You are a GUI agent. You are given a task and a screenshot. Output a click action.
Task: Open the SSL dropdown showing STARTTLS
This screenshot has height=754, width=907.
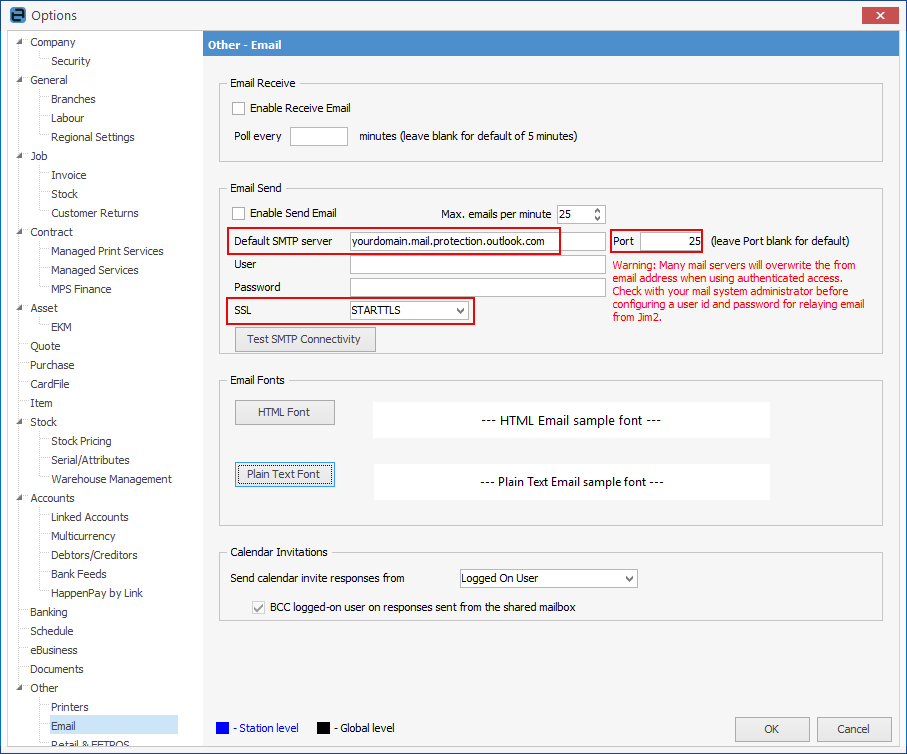pyautogui.click(x=408, y=311)
